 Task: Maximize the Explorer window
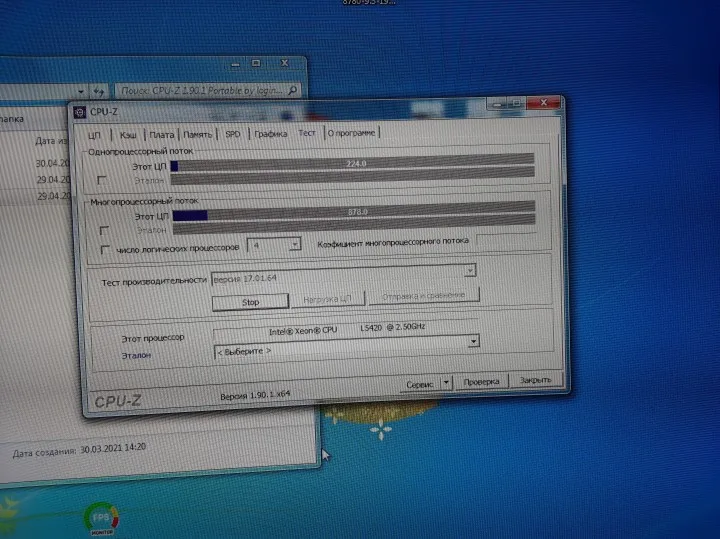256,63
